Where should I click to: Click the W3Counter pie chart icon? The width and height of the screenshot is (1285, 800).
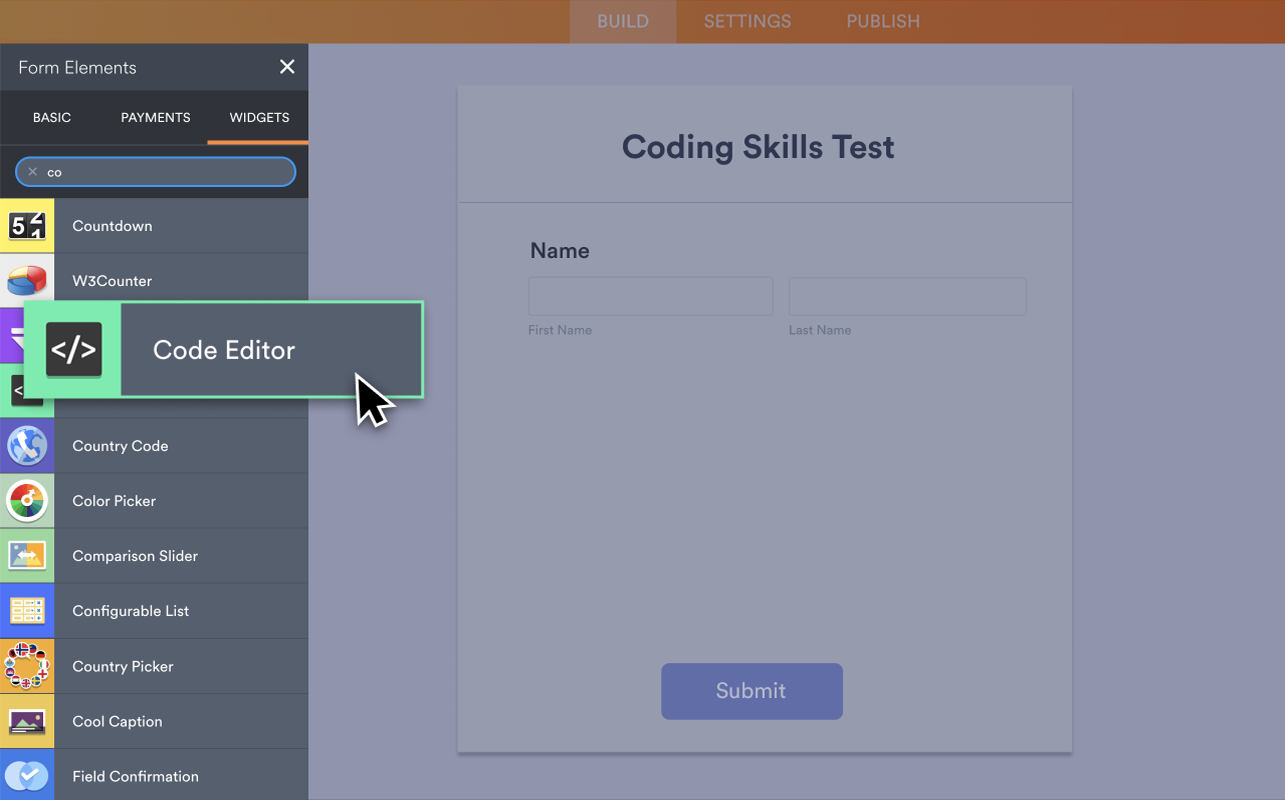27,280
